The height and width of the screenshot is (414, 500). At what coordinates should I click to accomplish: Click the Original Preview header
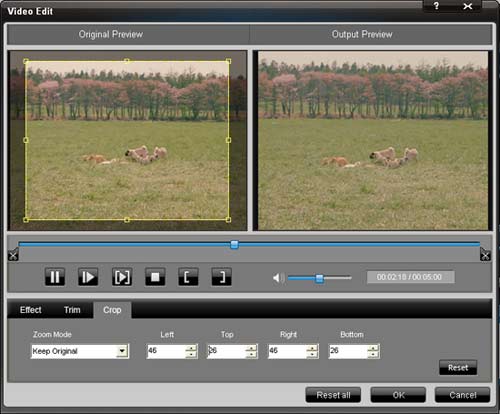pos(111,34)
